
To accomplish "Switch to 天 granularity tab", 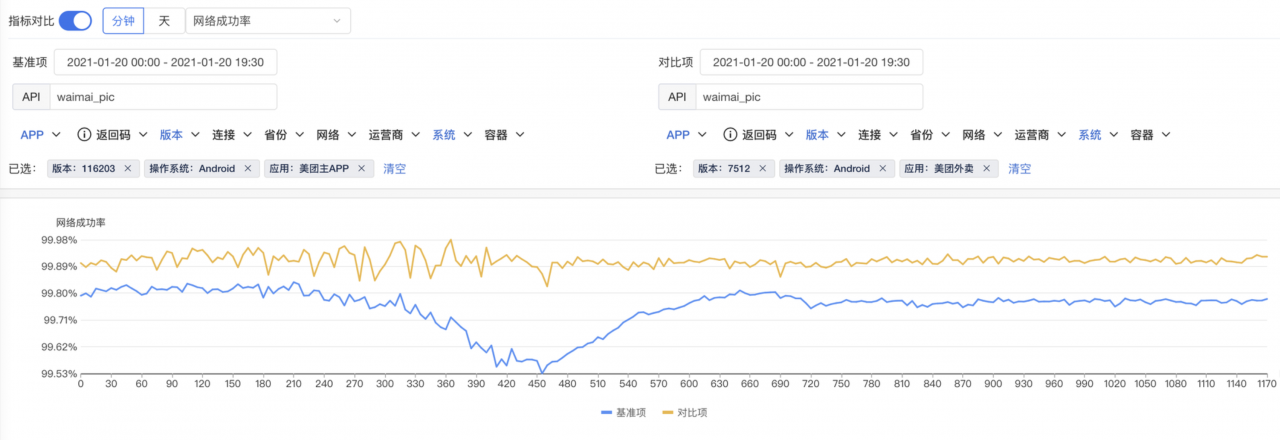I will [x=164, y=21].
